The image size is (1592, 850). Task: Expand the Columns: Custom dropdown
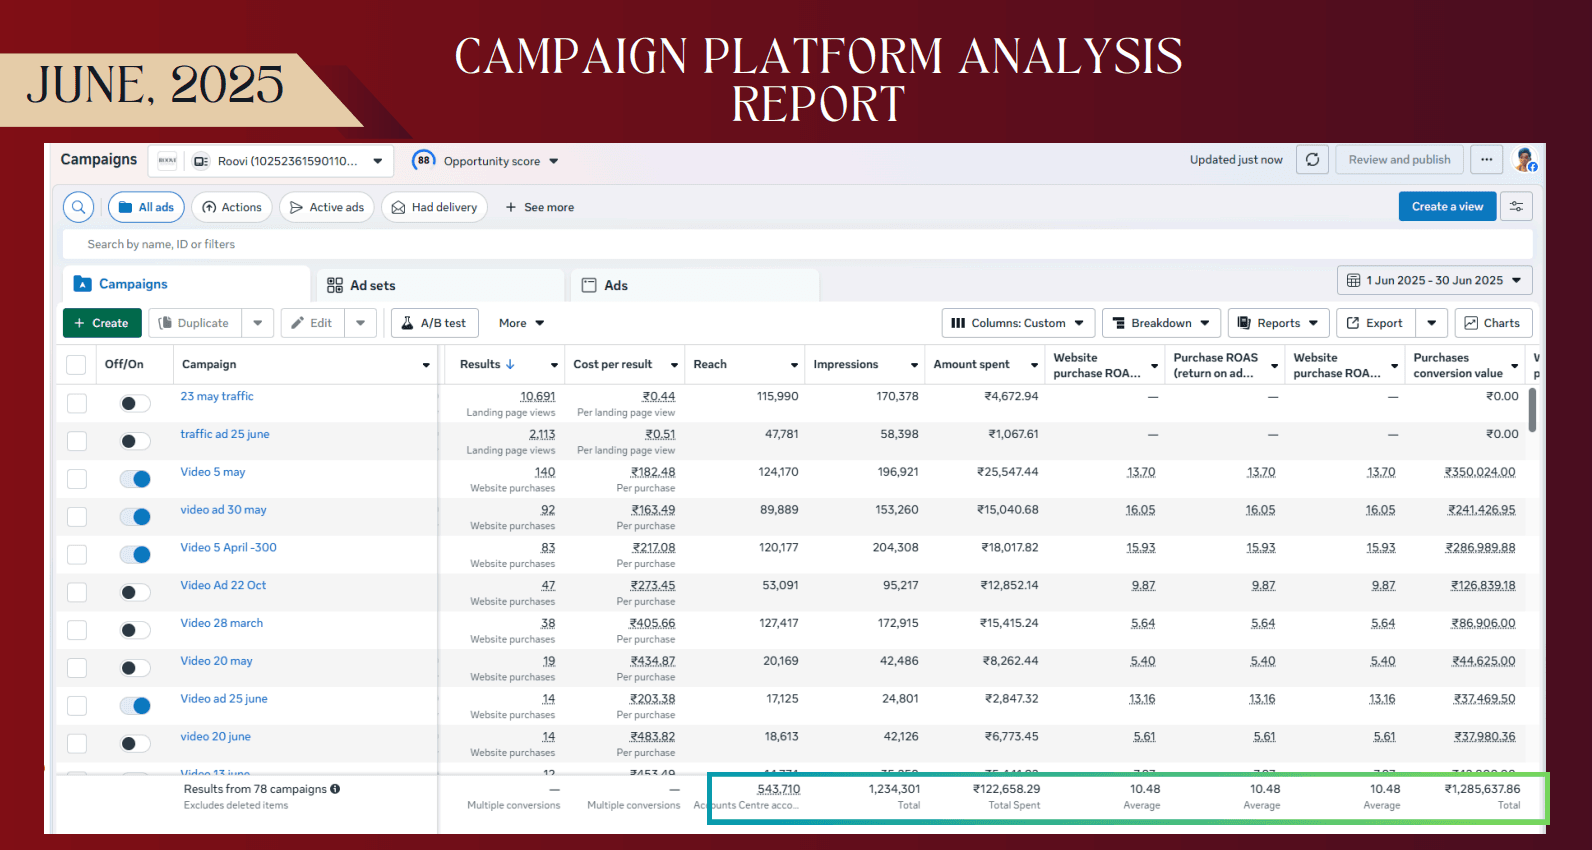tap(1017, 323)
